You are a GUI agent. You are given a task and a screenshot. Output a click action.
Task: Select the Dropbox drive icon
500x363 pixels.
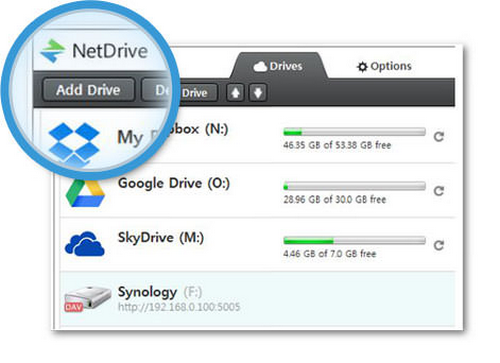point(74,143)
